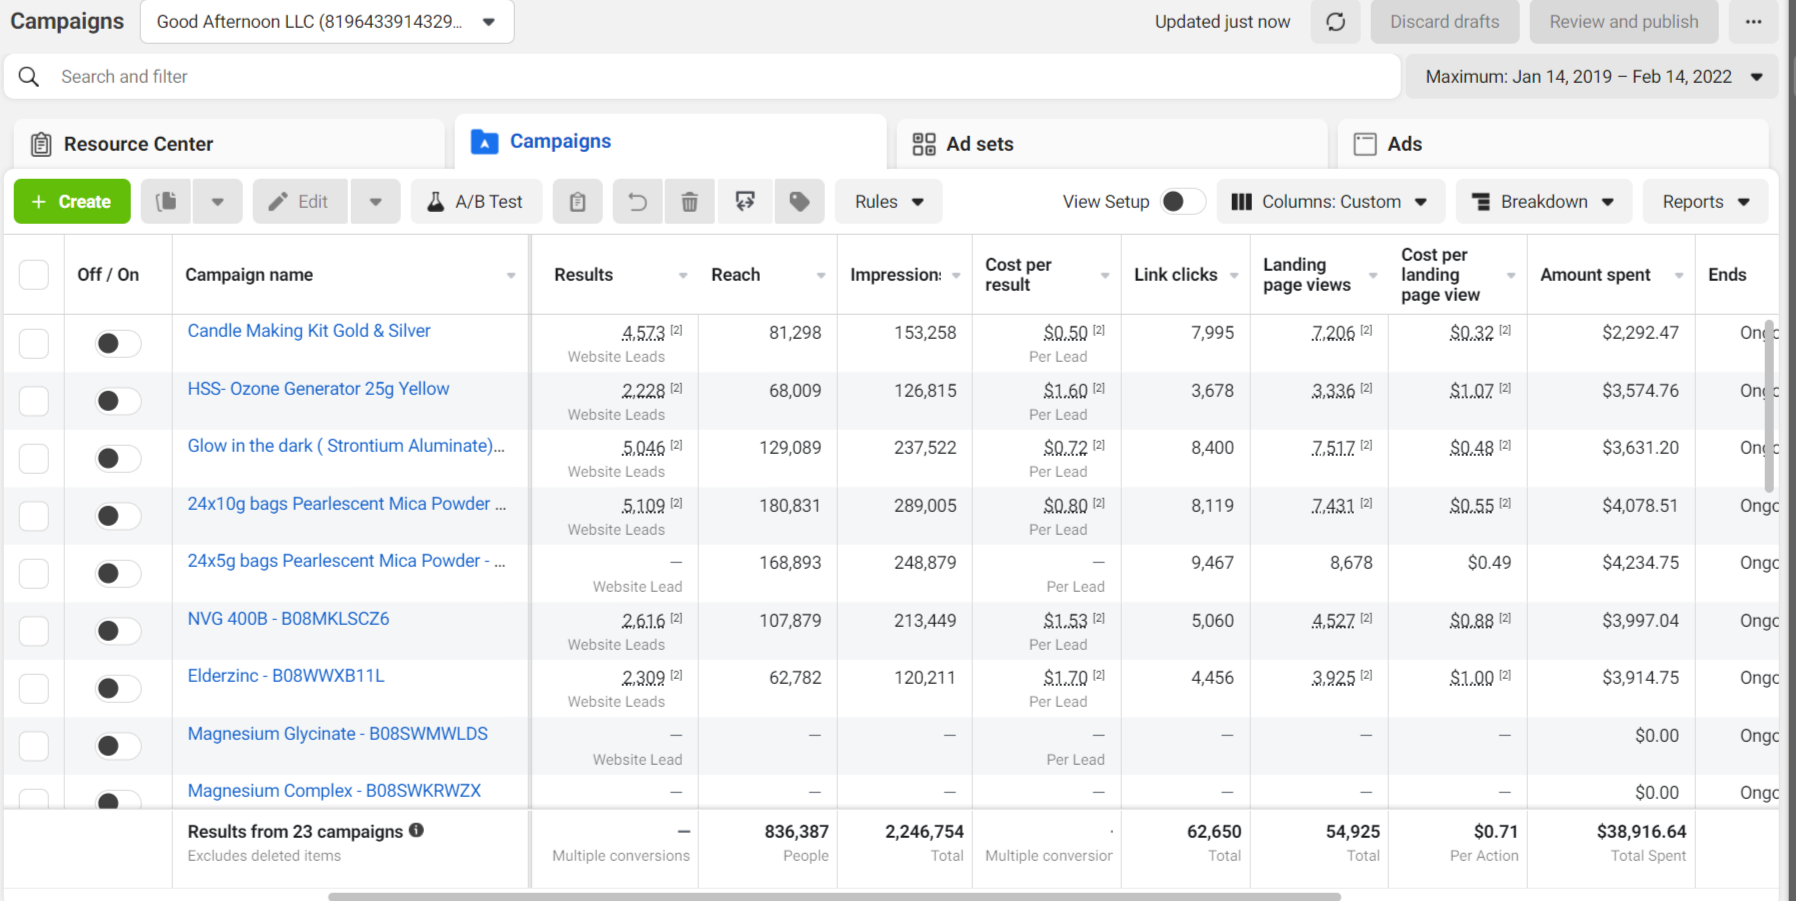Open NVG 400B - B08MKLSCZ6 campaign link

[x=288, y=619]
